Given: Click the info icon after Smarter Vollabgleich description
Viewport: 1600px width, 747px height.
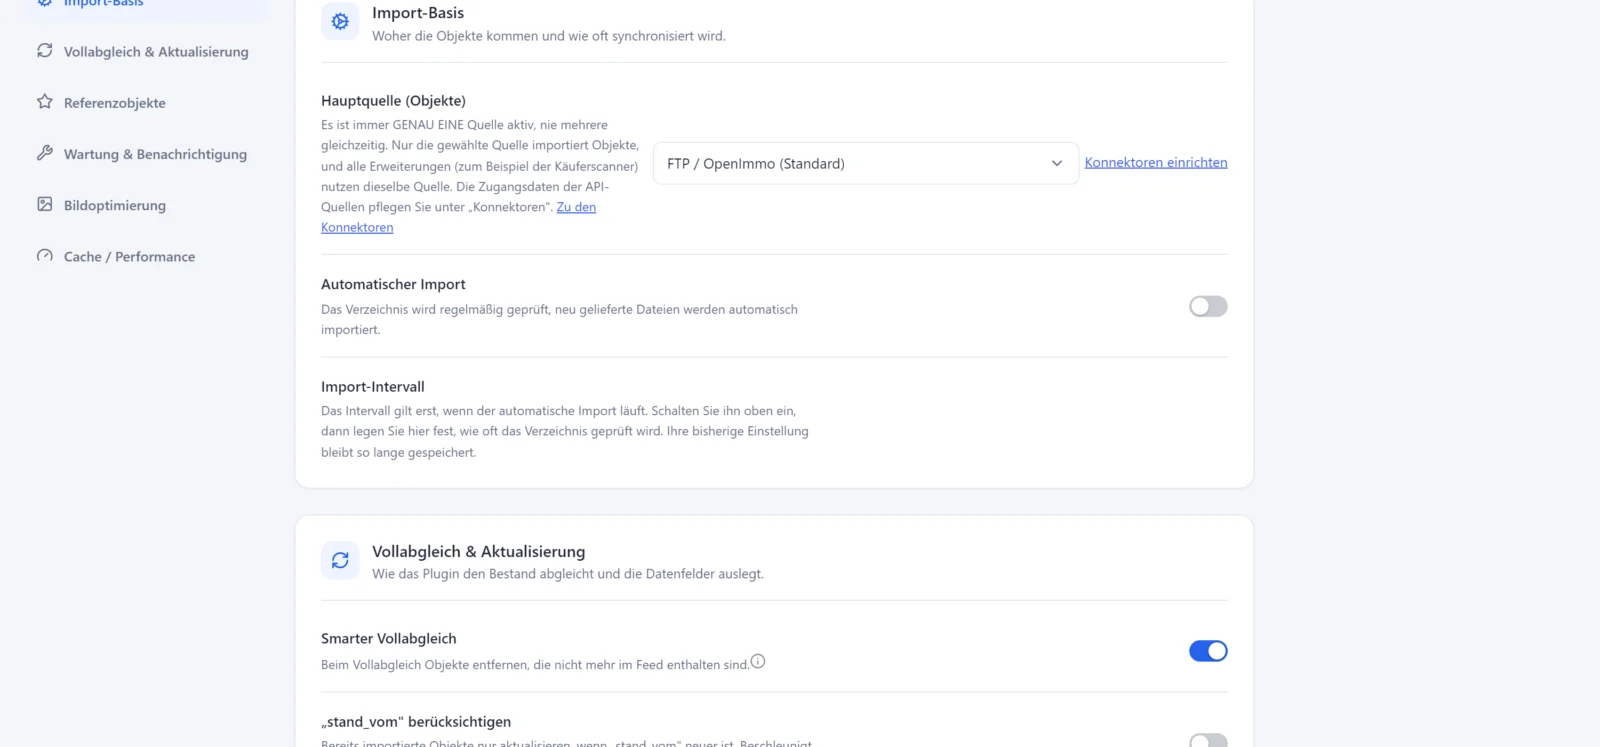Looking at the screenshot, I should [x=758, y=661].
